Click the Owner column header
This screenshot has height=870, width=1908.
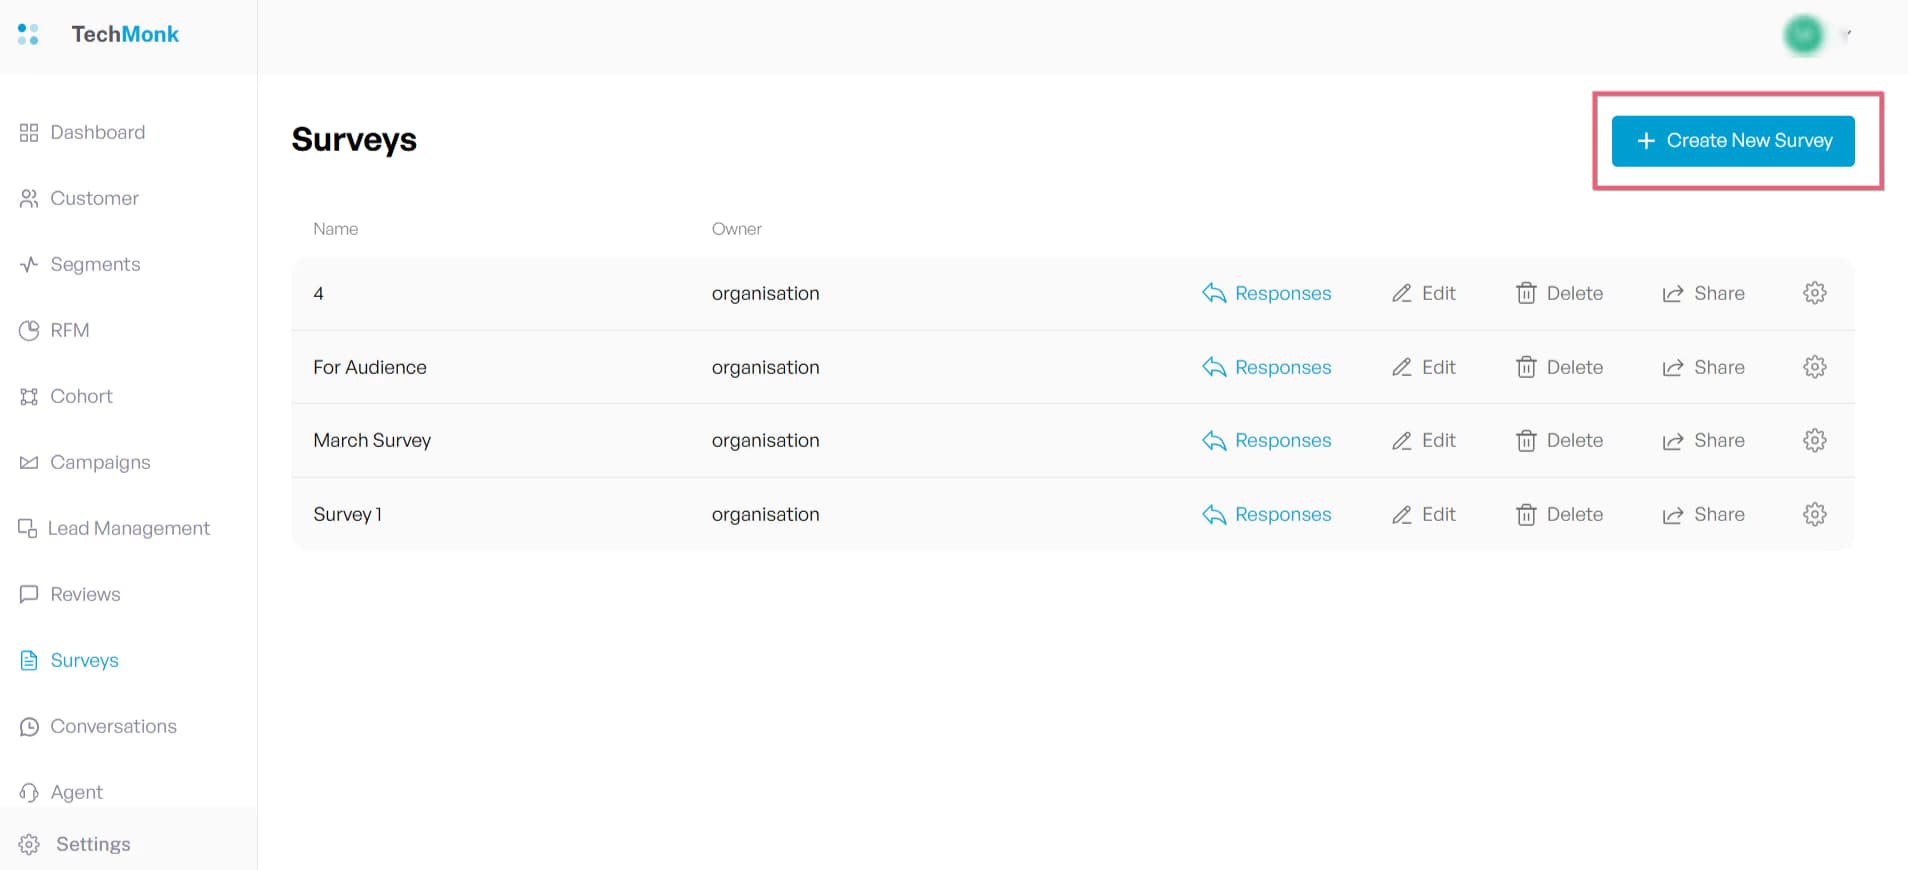737,229
